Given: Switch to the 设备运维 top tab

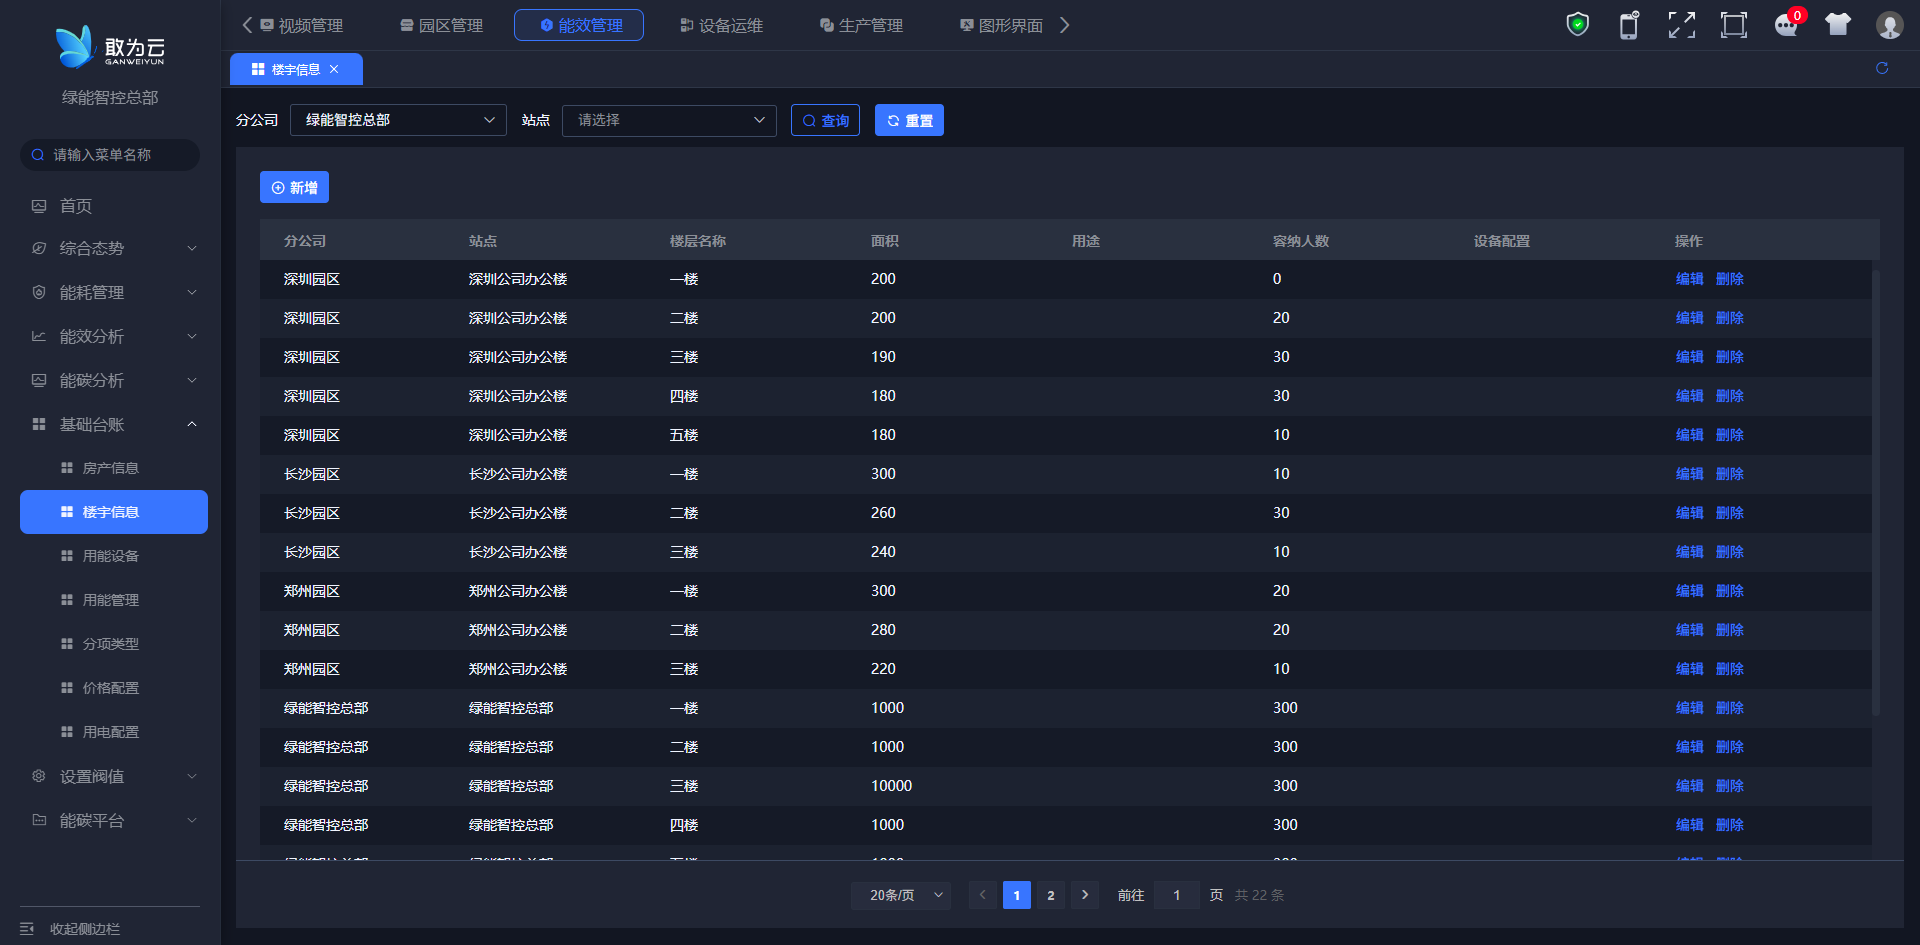Looking at the screenshot, I should coord(721,26).
